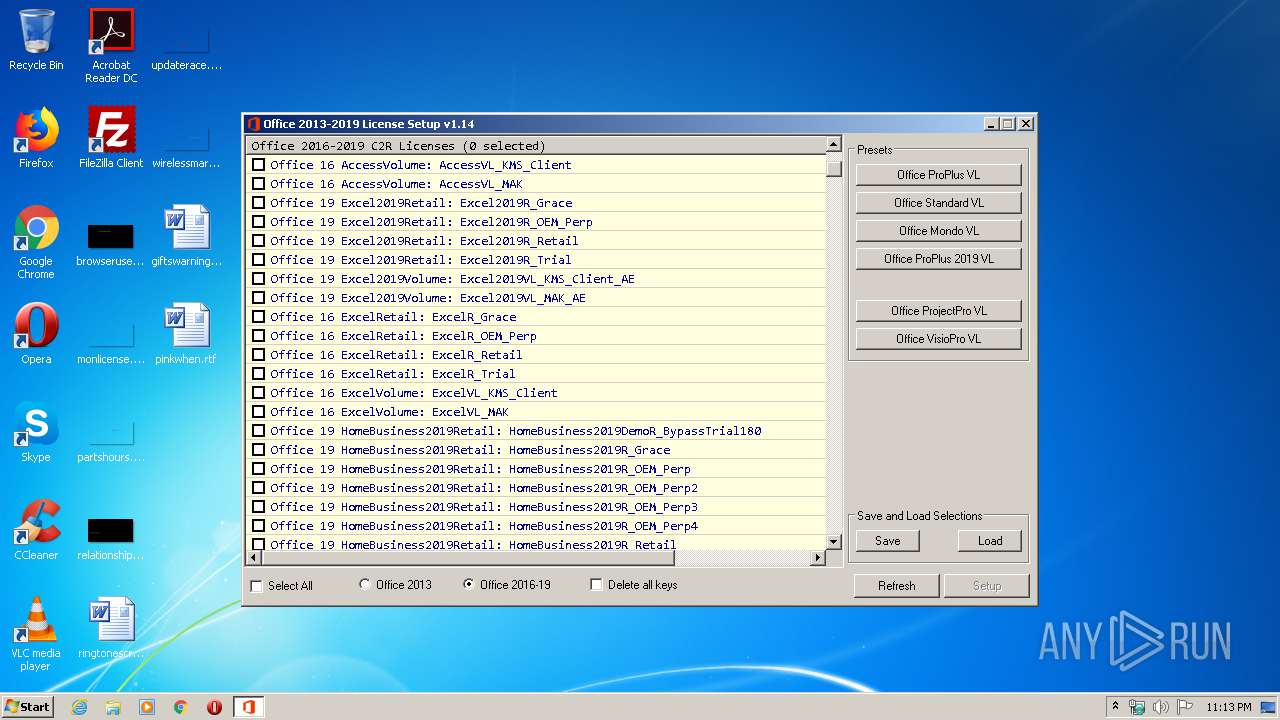
Task: Check HomeBusiness2019R_OEM_Perp3 license
Action: (259, 507)
